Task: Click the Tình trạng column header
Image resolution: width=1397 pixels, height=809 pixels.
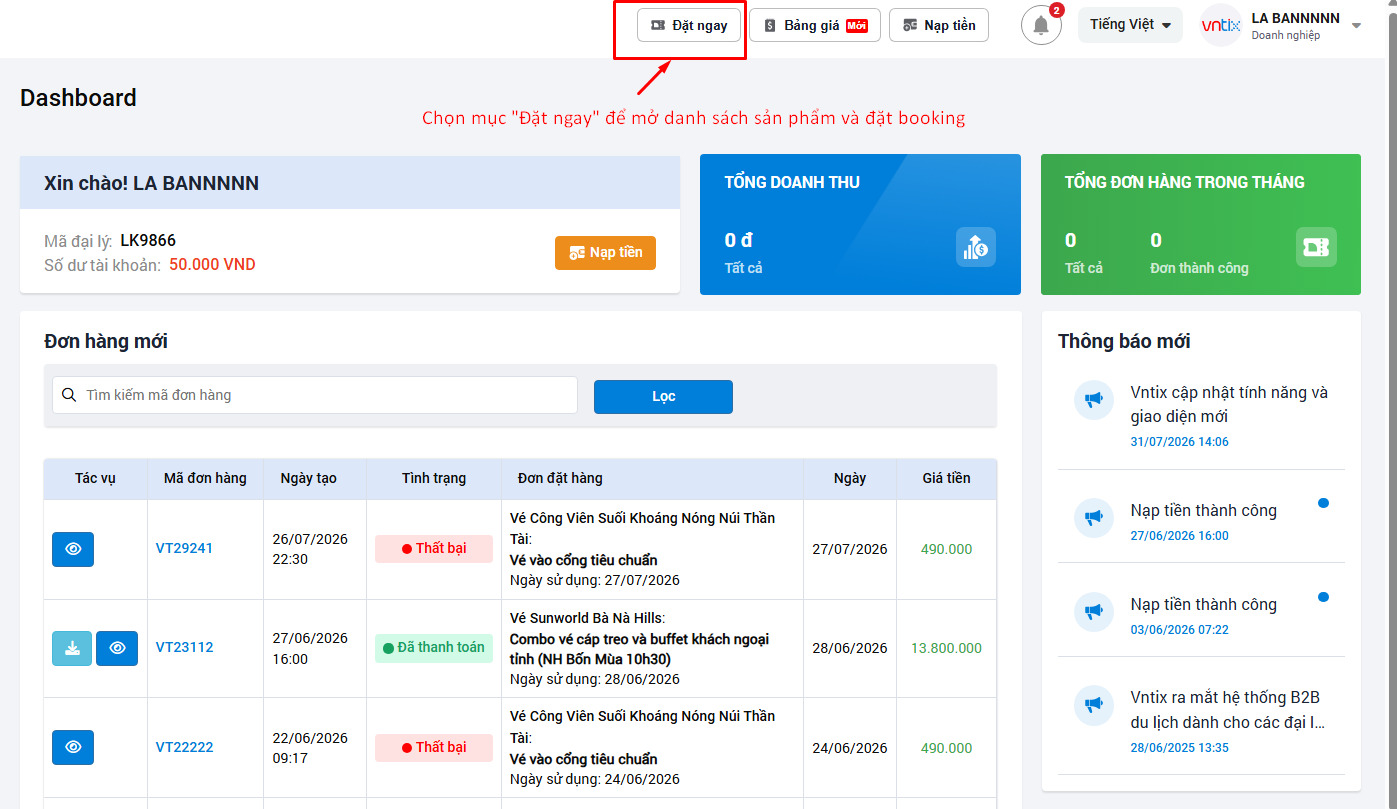Action: point(434,479)
